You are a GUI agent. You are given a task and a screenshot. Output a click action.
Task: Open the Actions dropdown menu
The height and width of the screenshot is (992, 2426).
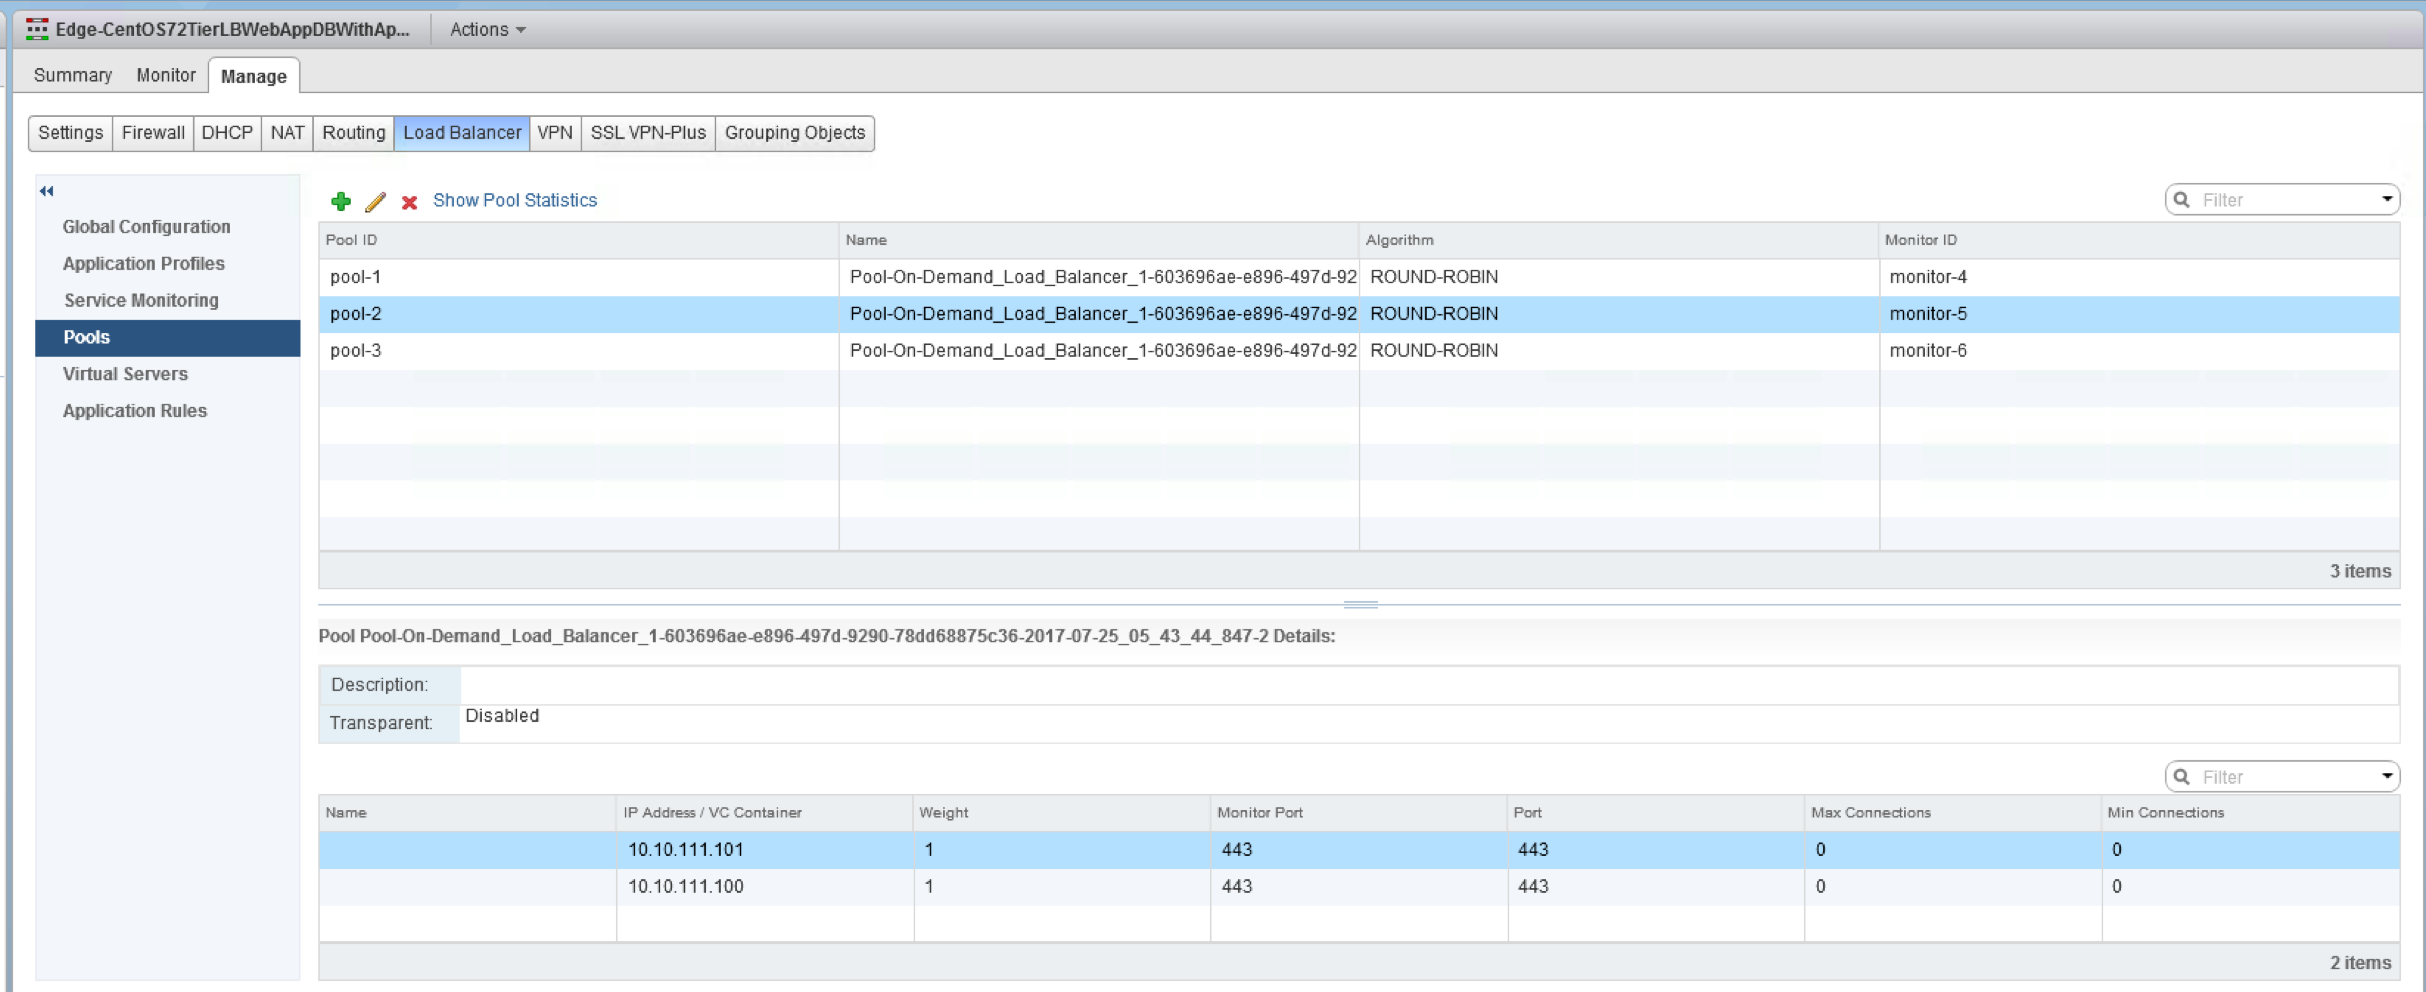pyautogui.click(x=487, y=29)
